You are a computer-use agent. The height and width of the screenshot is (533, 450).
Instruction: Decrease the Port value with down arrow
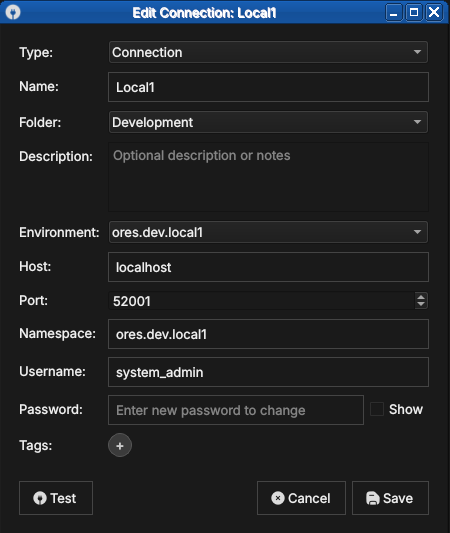point(421,305)
